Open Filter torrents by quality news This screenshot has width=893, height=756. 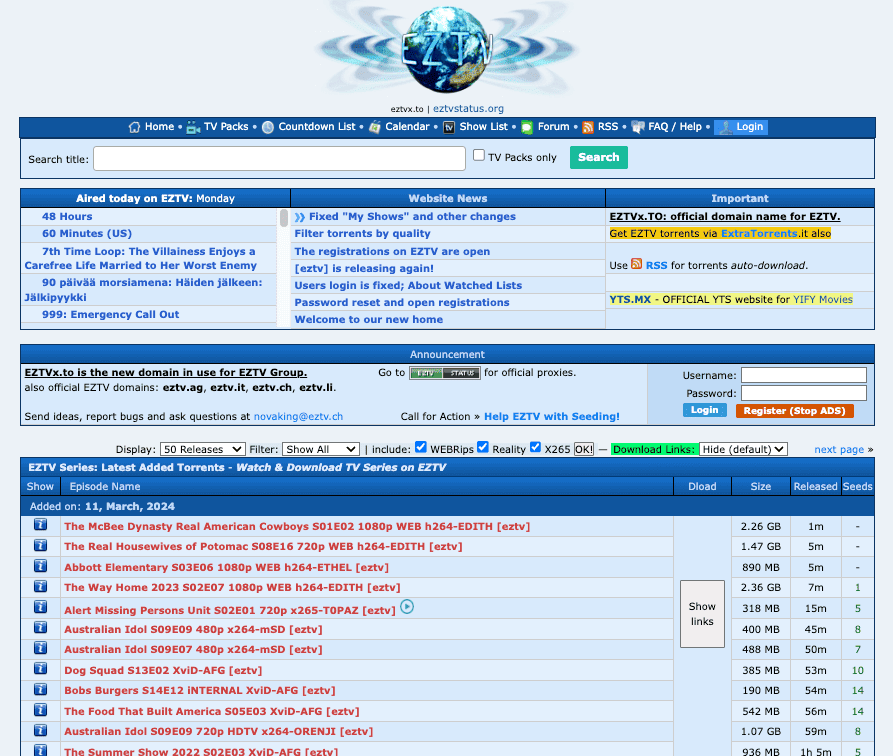pos(362,234)
